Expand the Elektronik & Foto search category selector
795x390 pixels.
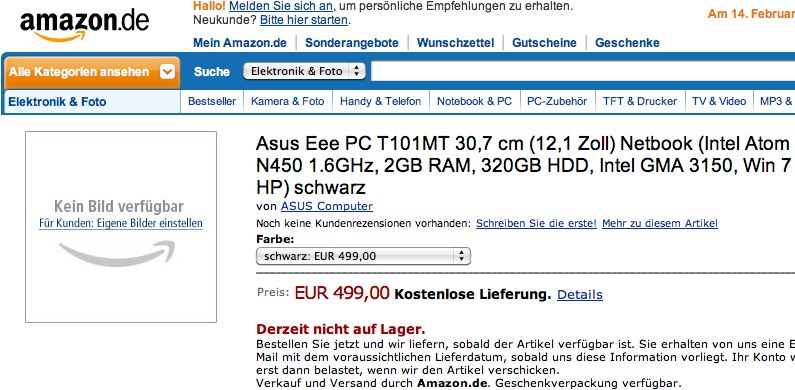pyautogui.click(x=304, y=71)
